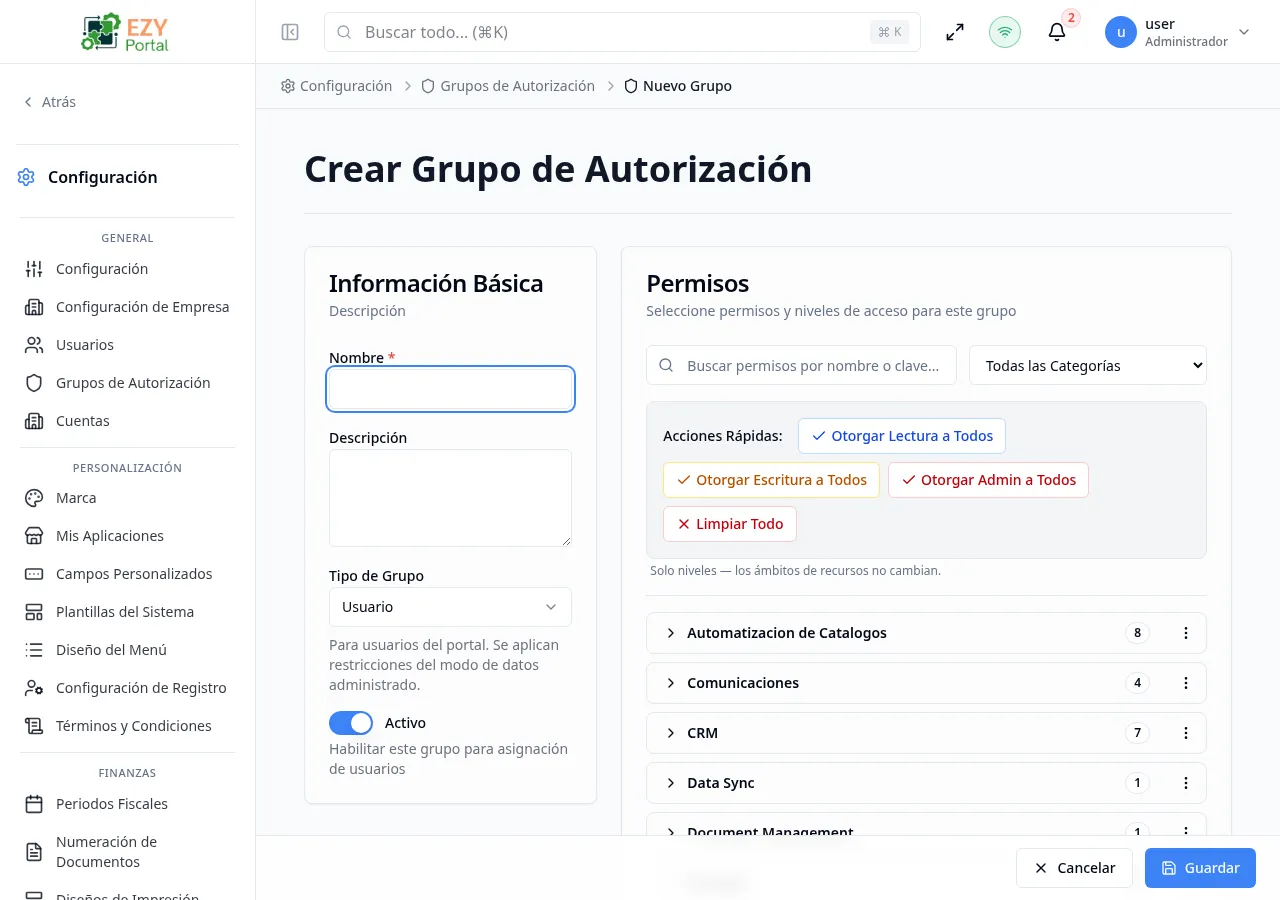This screenshot has width=1280, height=900.
Task: Open options menu for Comunicaciones row
Action: click(x=1186, y=683)
